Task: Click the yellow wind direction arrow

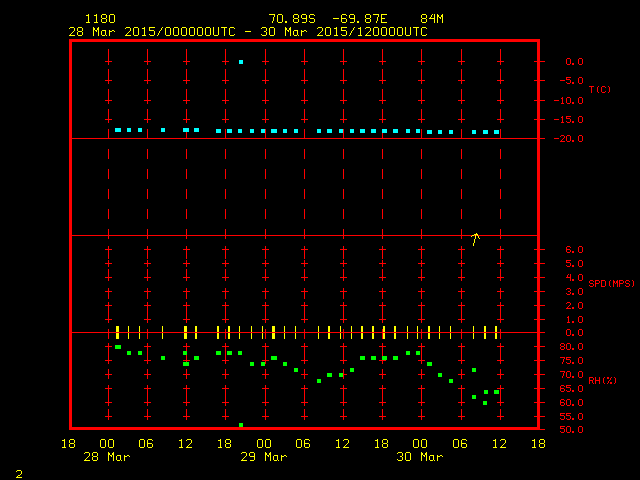Action: 475,238
